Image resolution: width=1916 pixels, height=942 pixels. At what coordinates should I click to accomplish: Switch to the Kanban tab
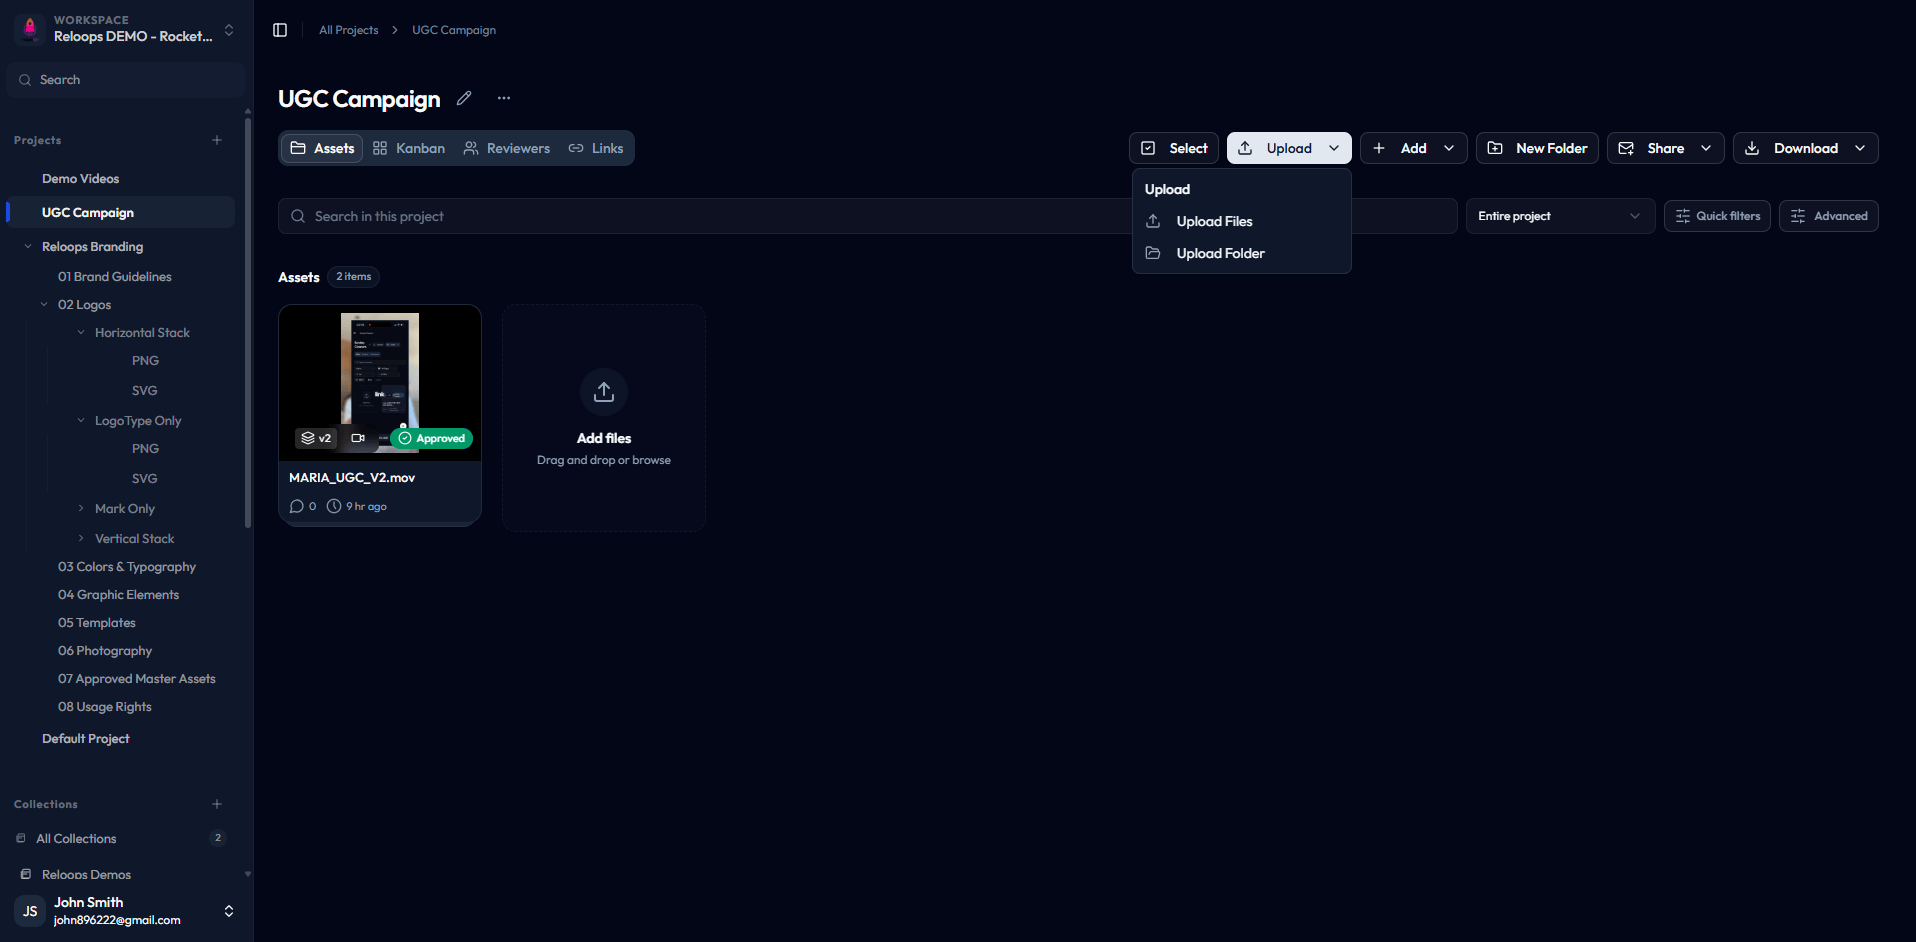[x=409, y=148]
